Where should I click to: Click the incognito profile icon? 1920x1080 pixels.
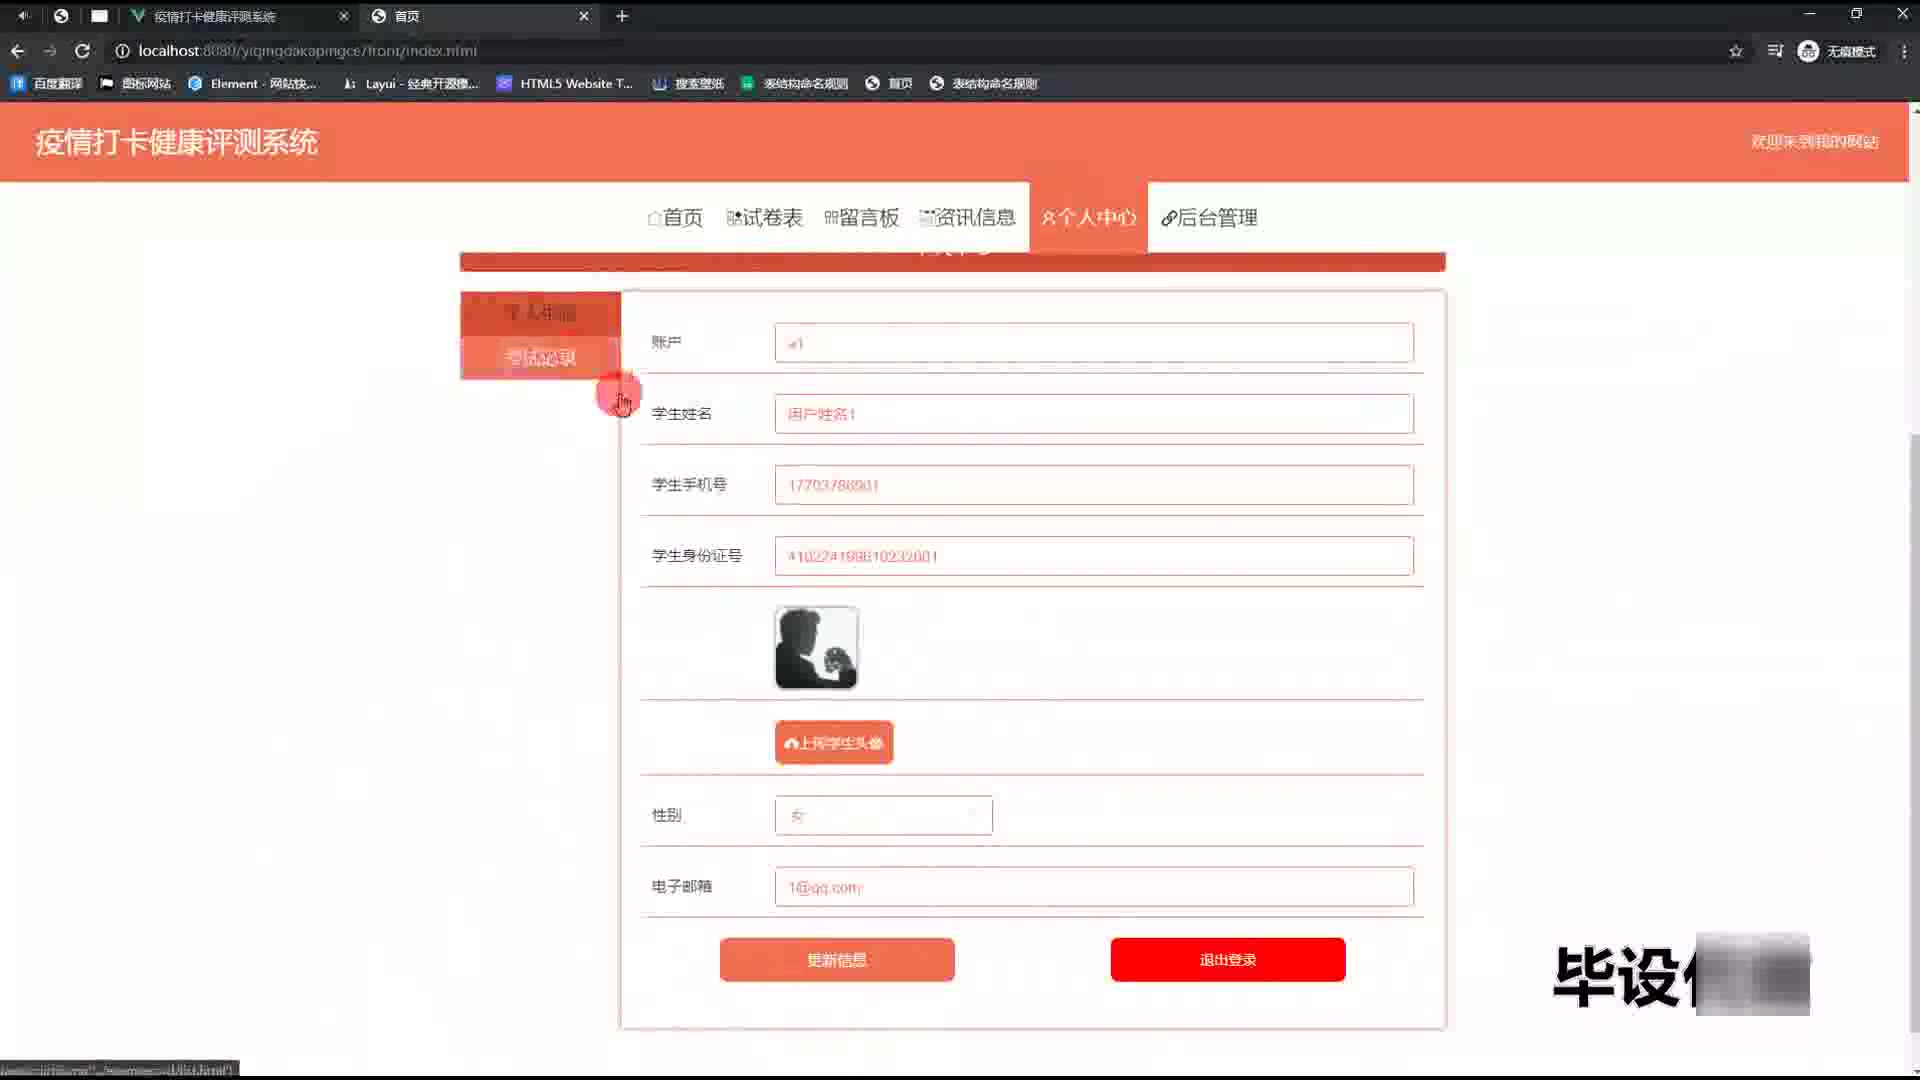[x=1808, y=51]
